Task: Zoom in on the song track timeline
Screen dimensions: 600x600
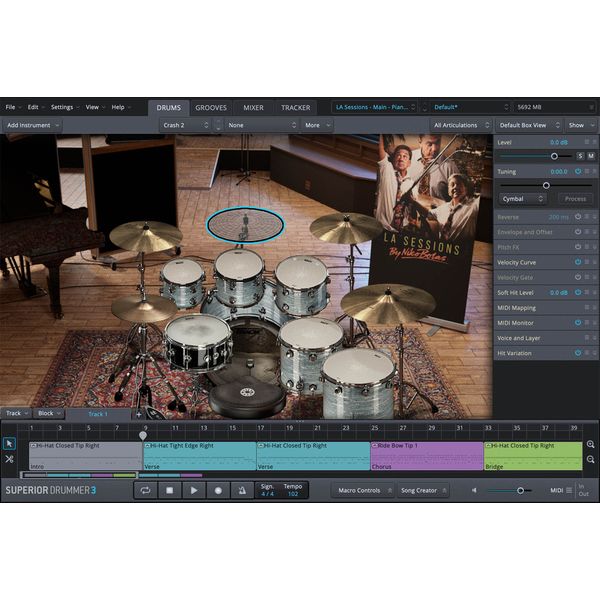Action: point(590,444)
